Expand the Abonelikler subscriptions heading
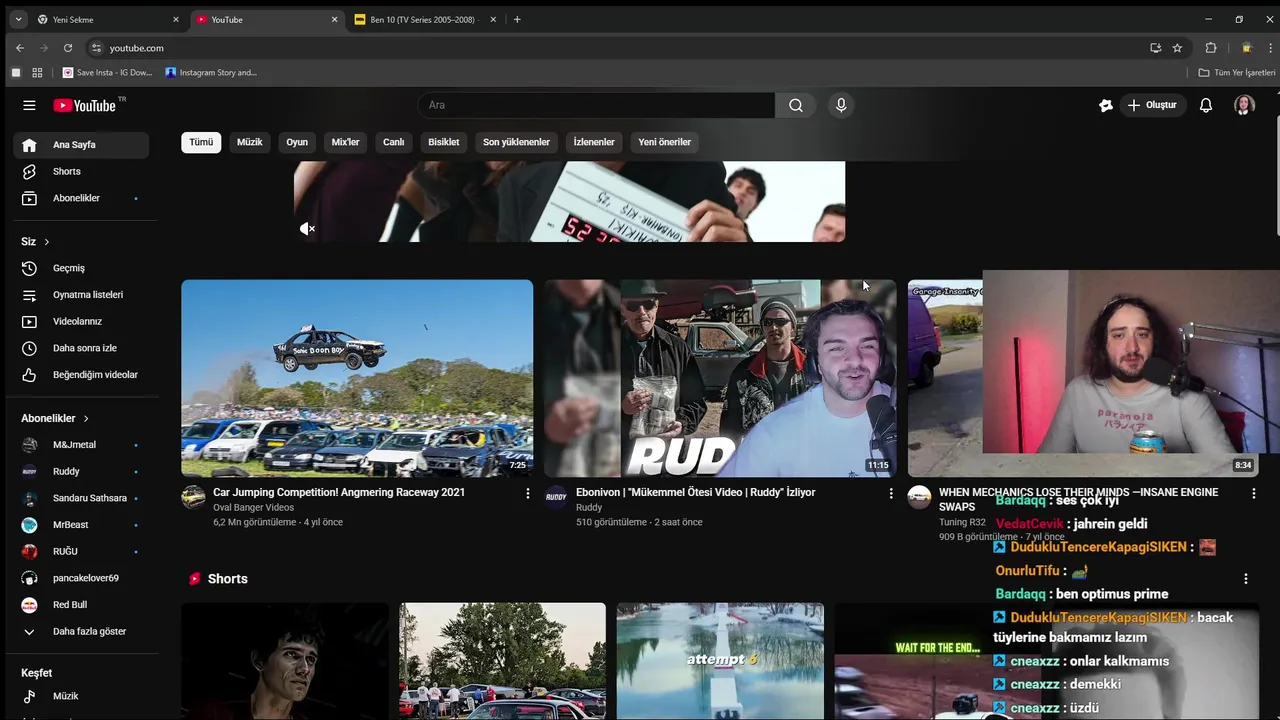Image resolution: width=1280 pixels, height=720 pixels. point(56,418)
